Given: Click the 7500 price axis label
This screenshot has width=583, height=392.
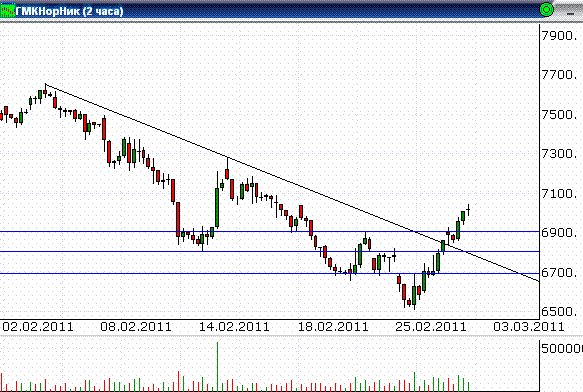Looking at the screenshot, I should [x=560, y=115].
